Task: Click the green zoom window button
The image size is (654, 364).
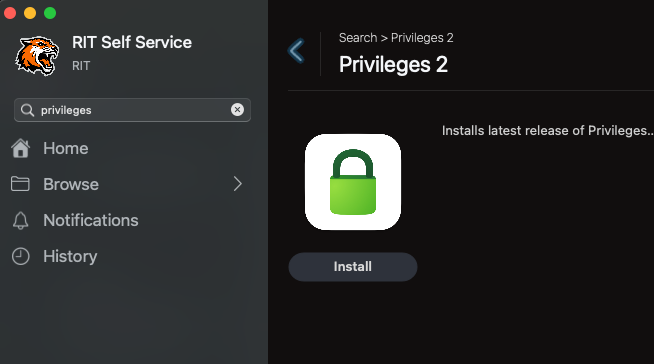Action: [x=50, y=13]
